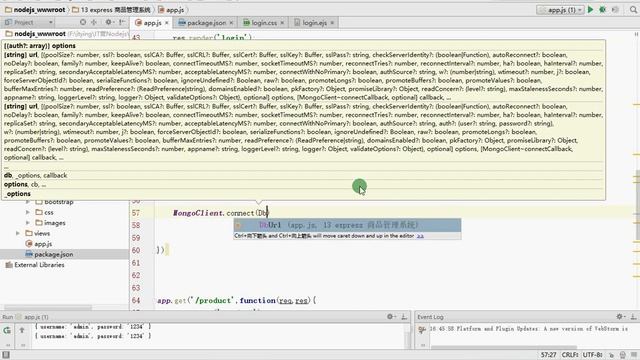Click gutter line number 61
The width and height of the screenshot is (640, 360).
[136, 263]
